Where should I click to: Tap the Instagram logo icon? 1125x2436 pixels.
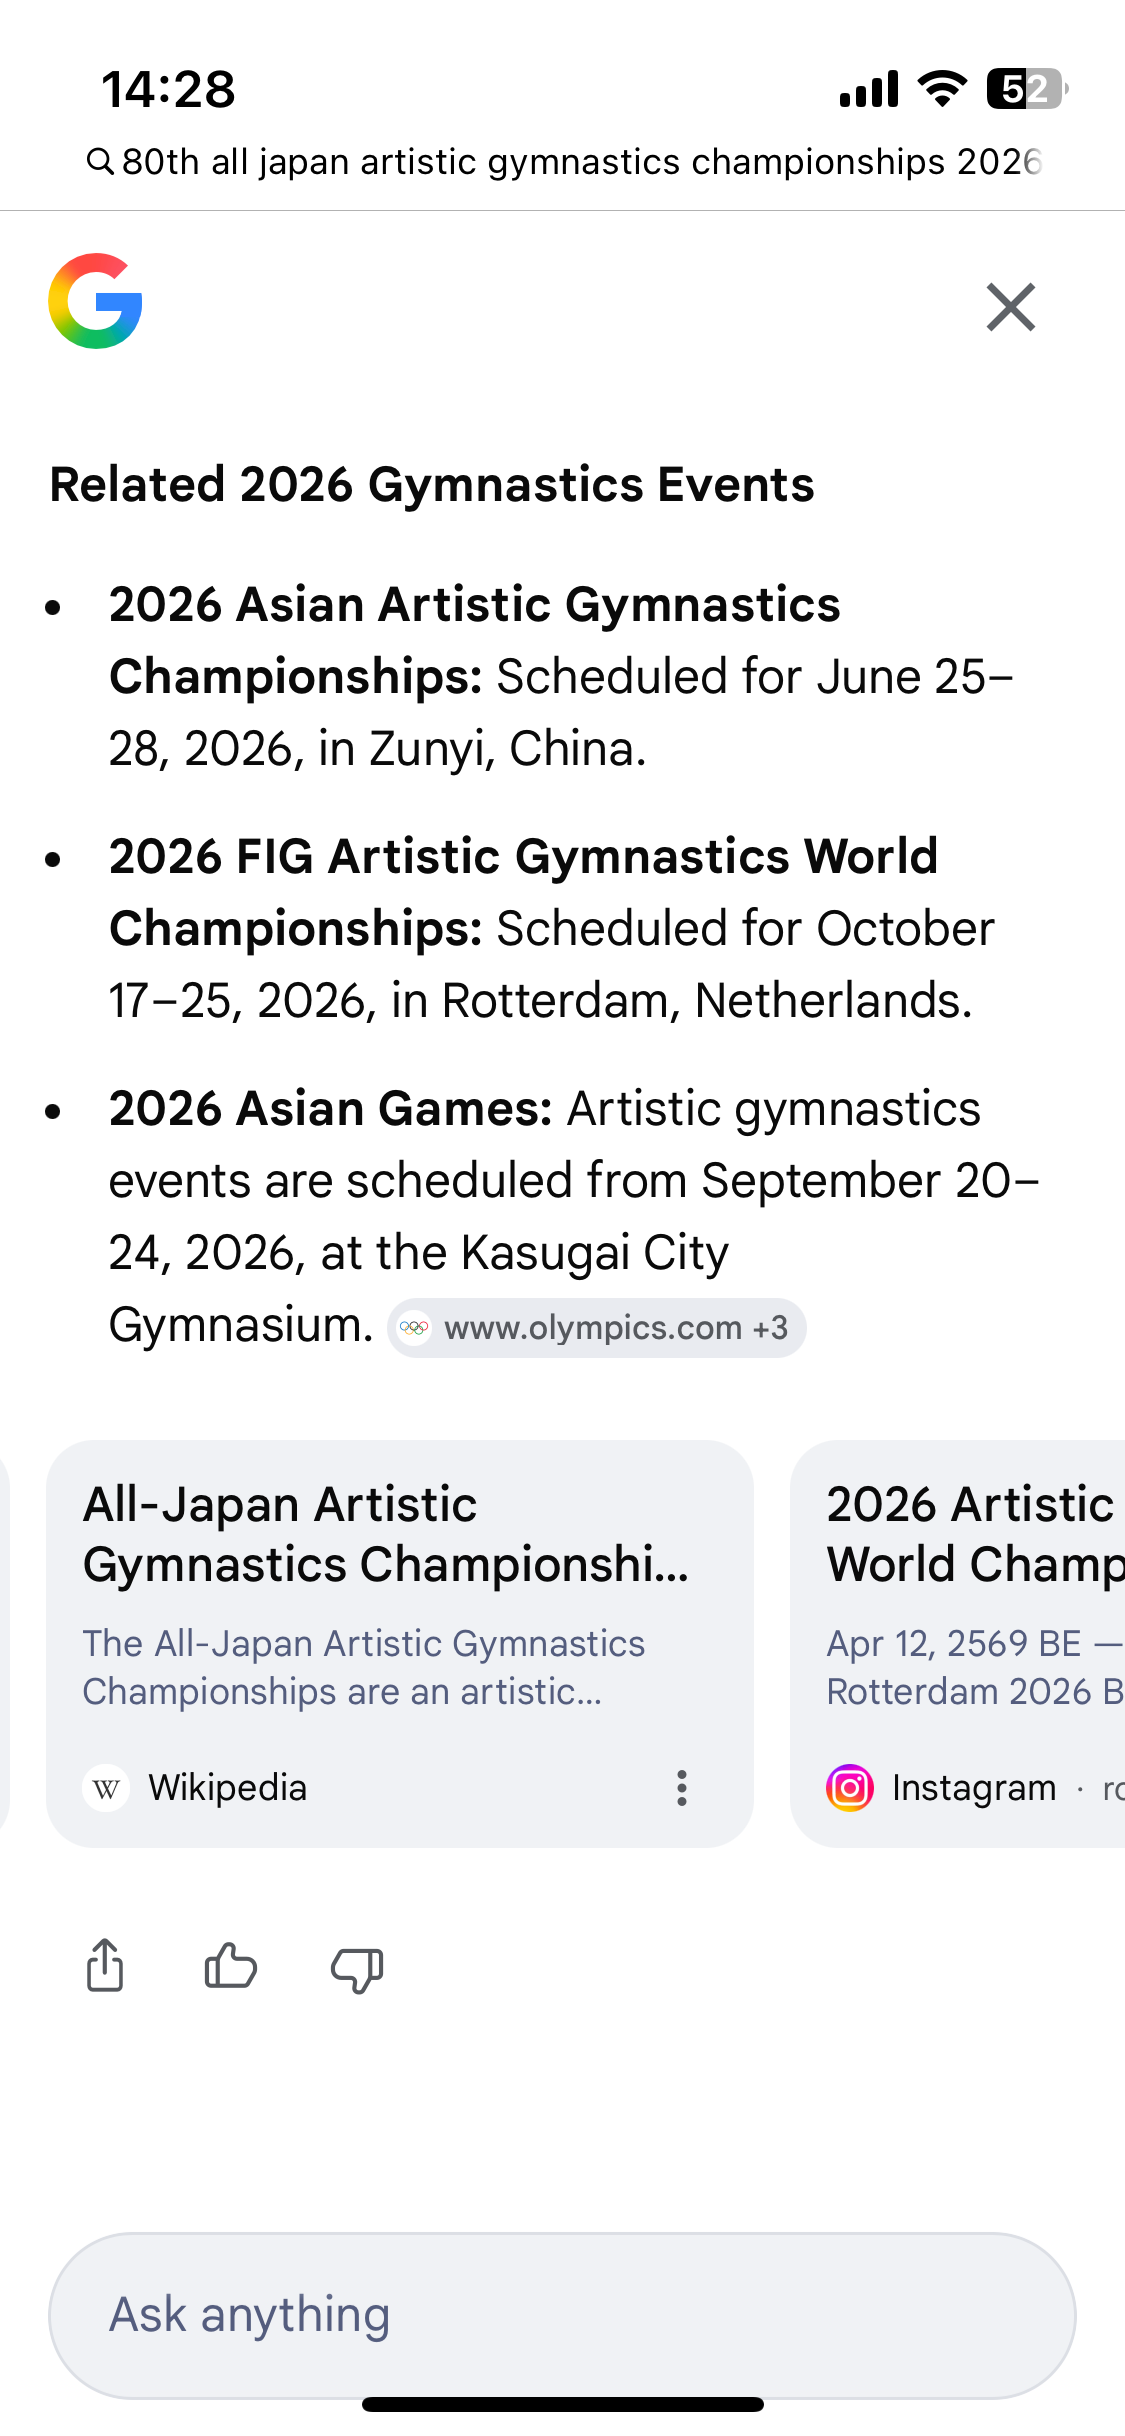click(850, 1788)
